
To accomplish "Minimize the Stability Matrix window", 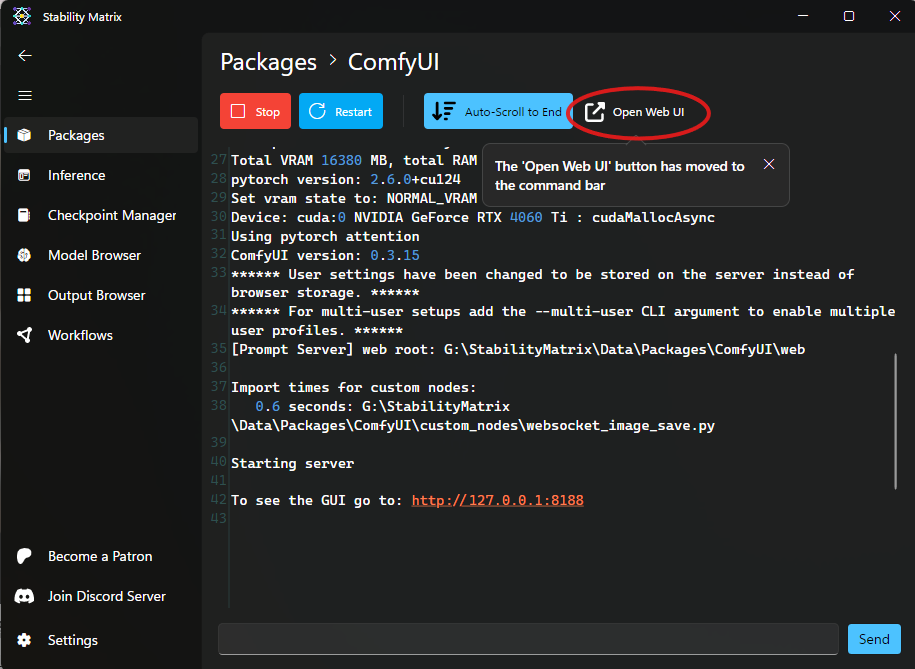I will (x=804, y=16).
